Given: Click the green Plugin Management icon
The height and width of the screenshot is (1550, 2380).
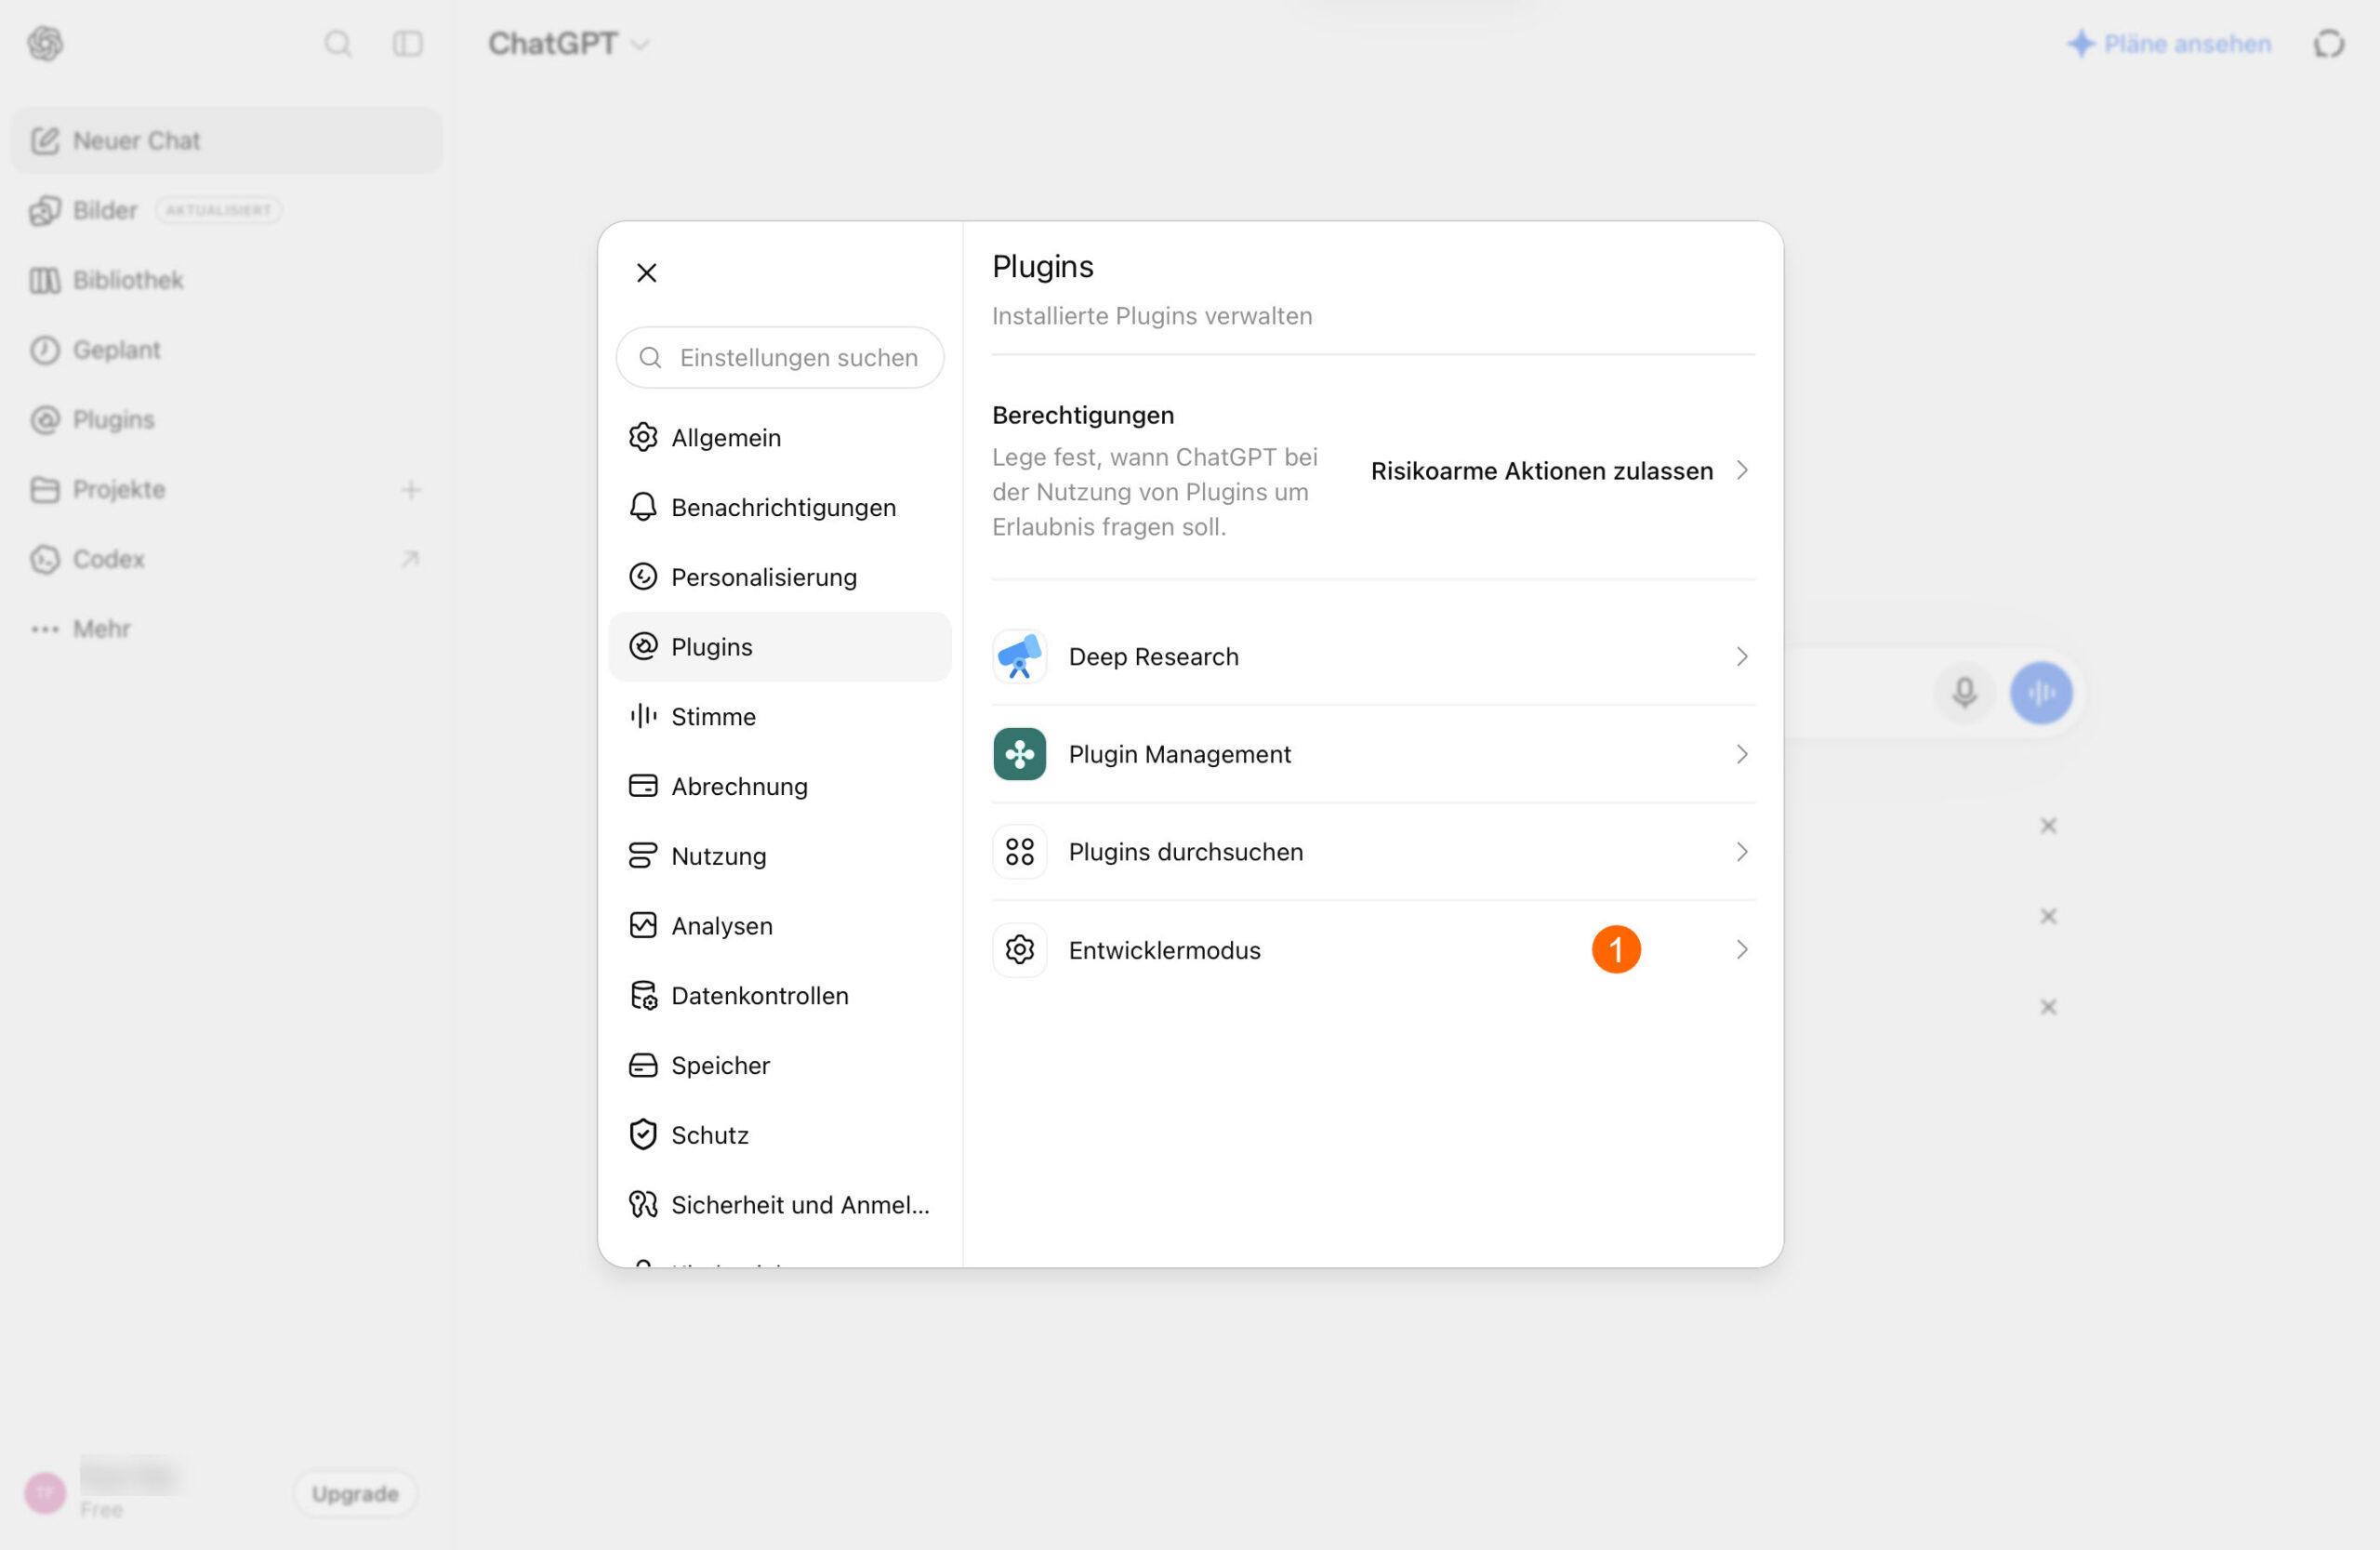Looking at the screenshot, I should click(1019, 754).
